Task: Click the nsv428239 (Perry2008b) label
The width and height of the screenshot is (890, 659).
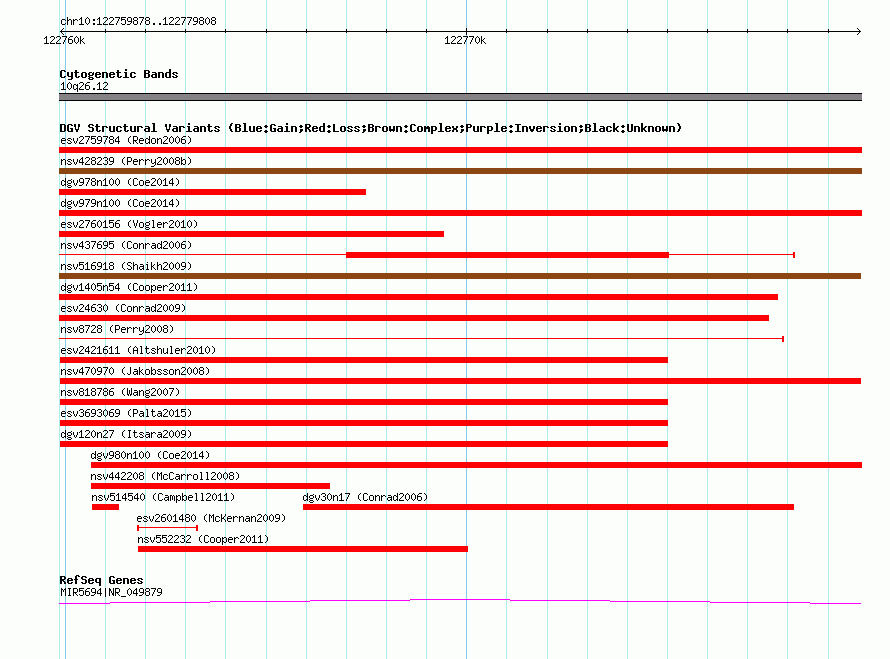Action: click(126, 161)
